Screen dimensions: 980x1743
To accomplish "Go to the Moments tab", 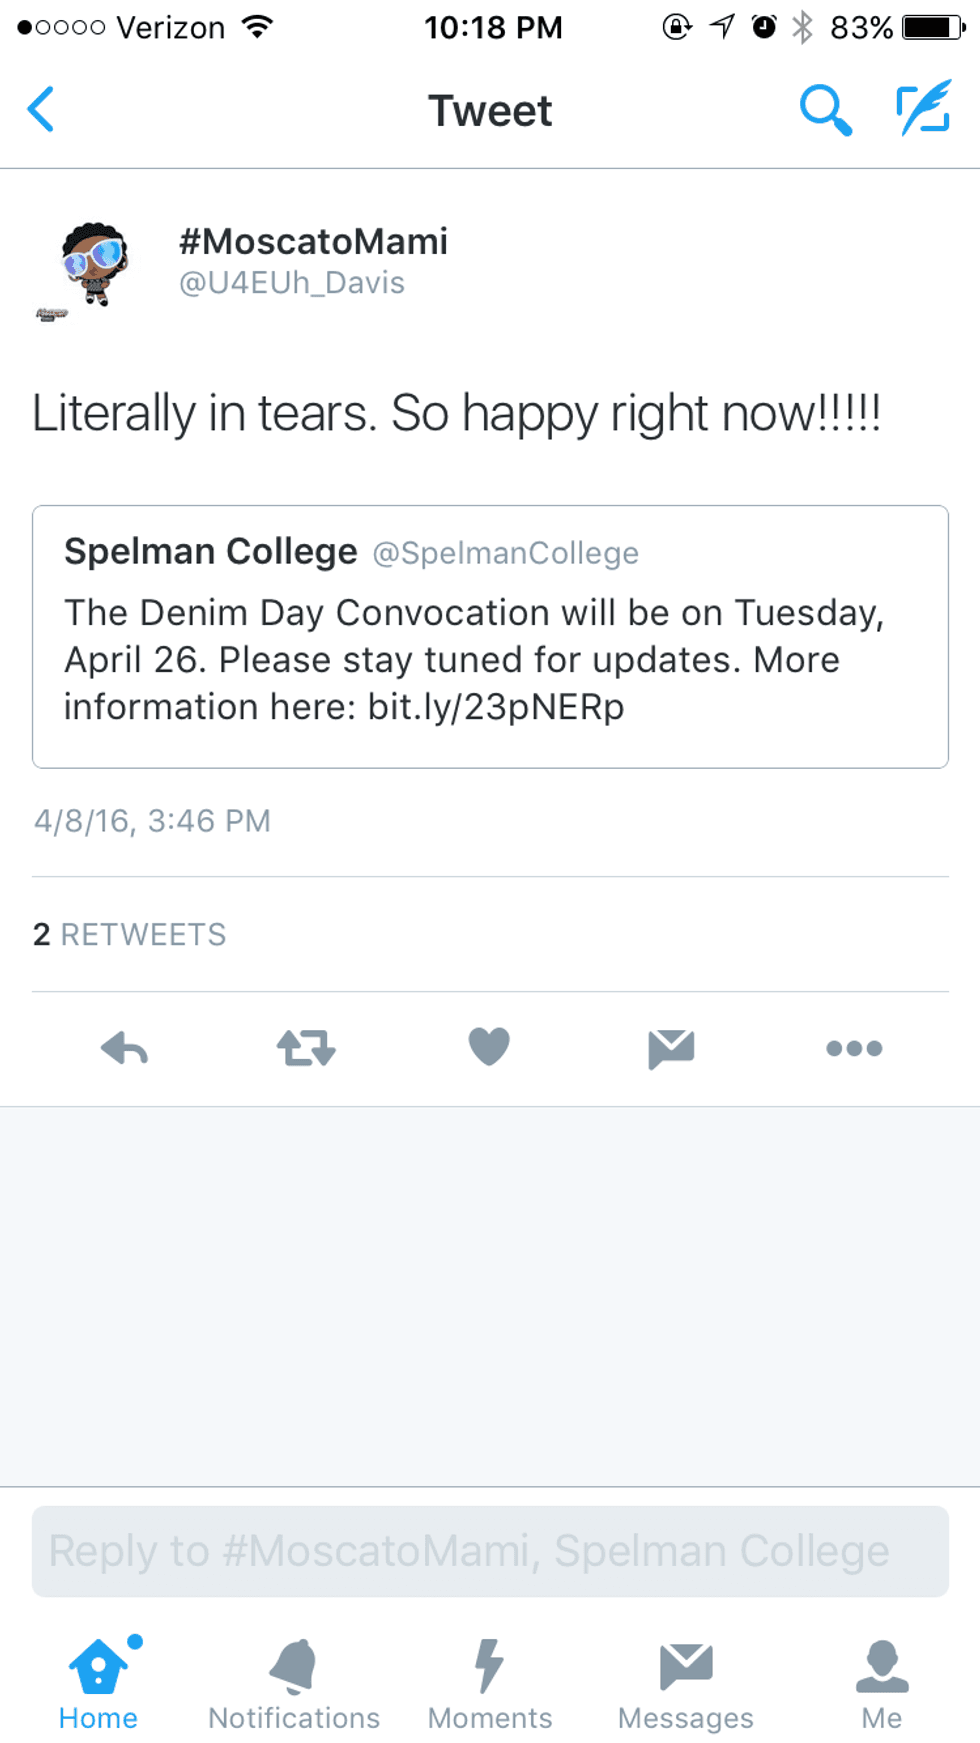I will [490, 1685].
